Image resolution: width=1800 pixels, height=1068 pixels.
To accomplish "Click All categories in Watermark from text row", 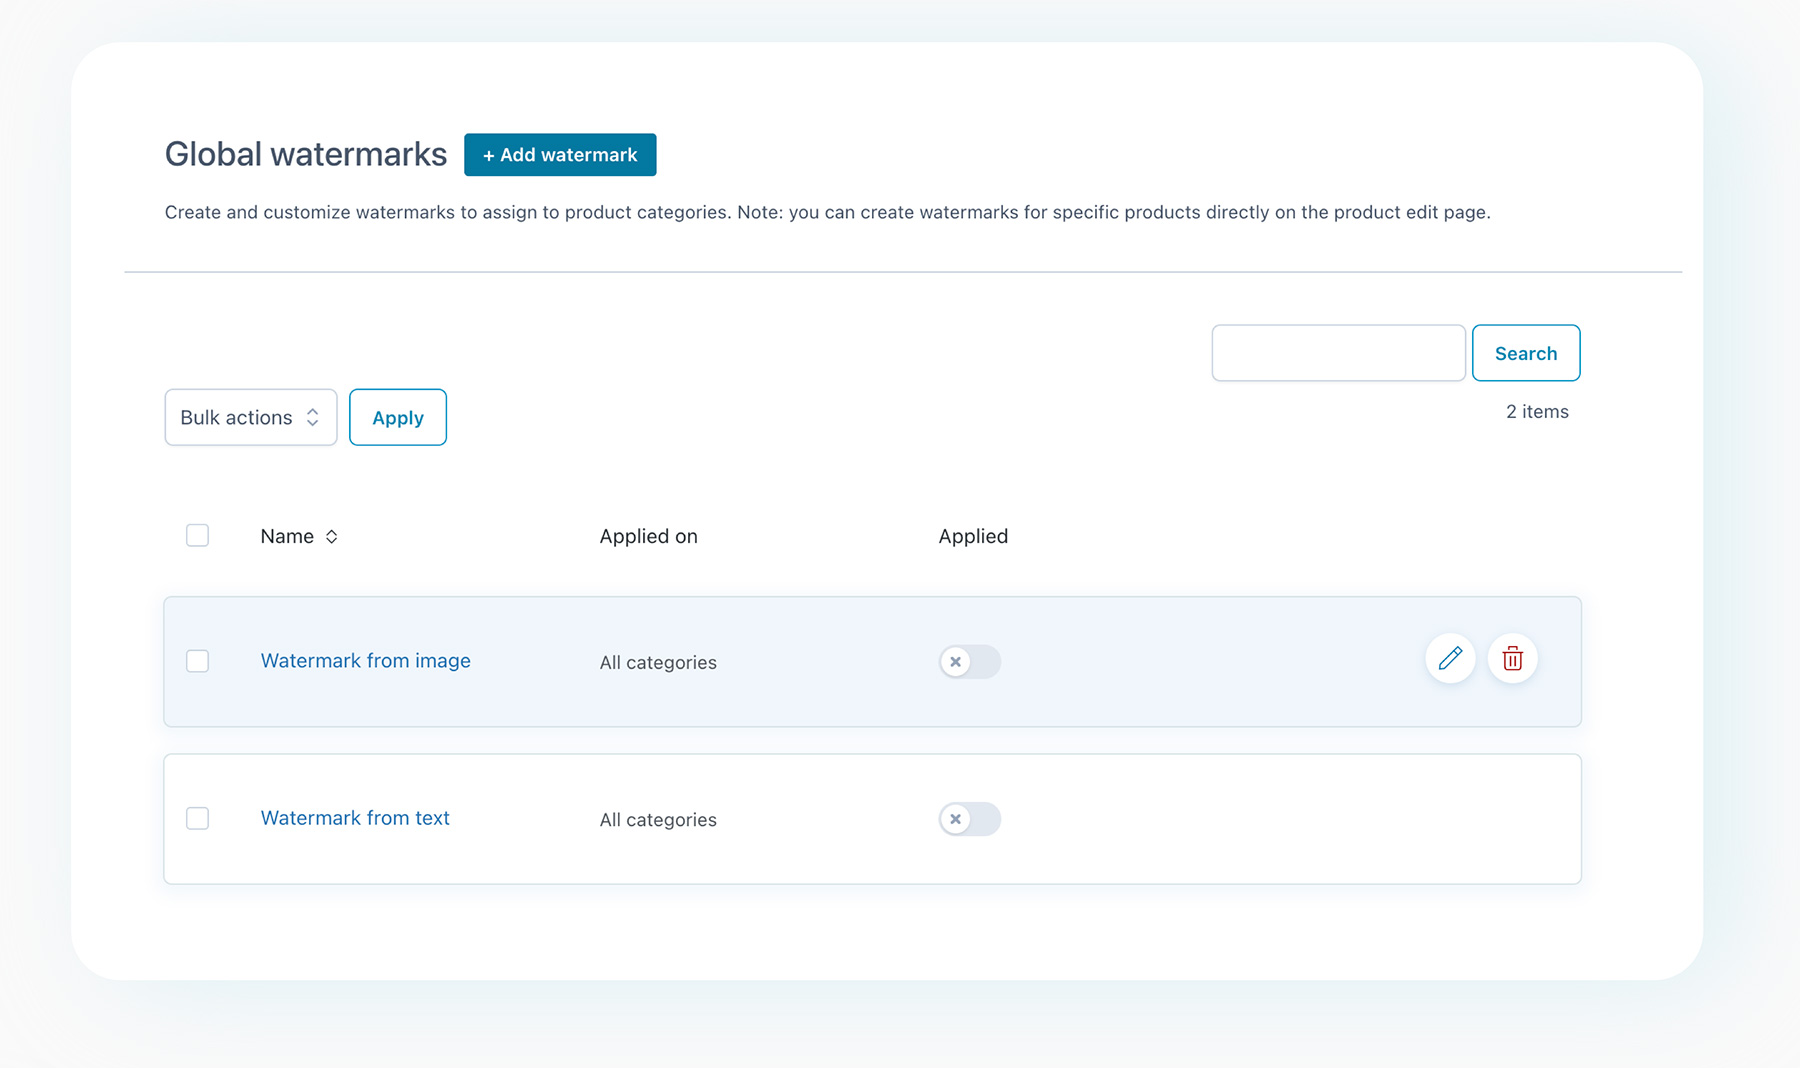I will click(658, 820).
